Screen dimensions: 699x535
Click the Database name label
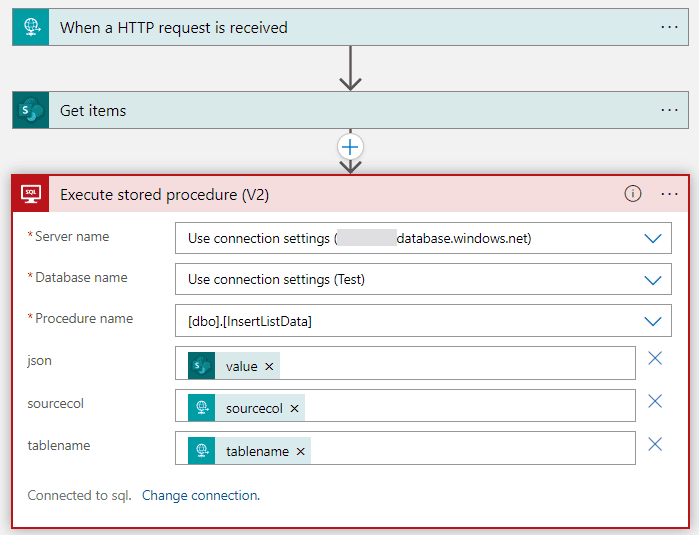click(81, 277)
